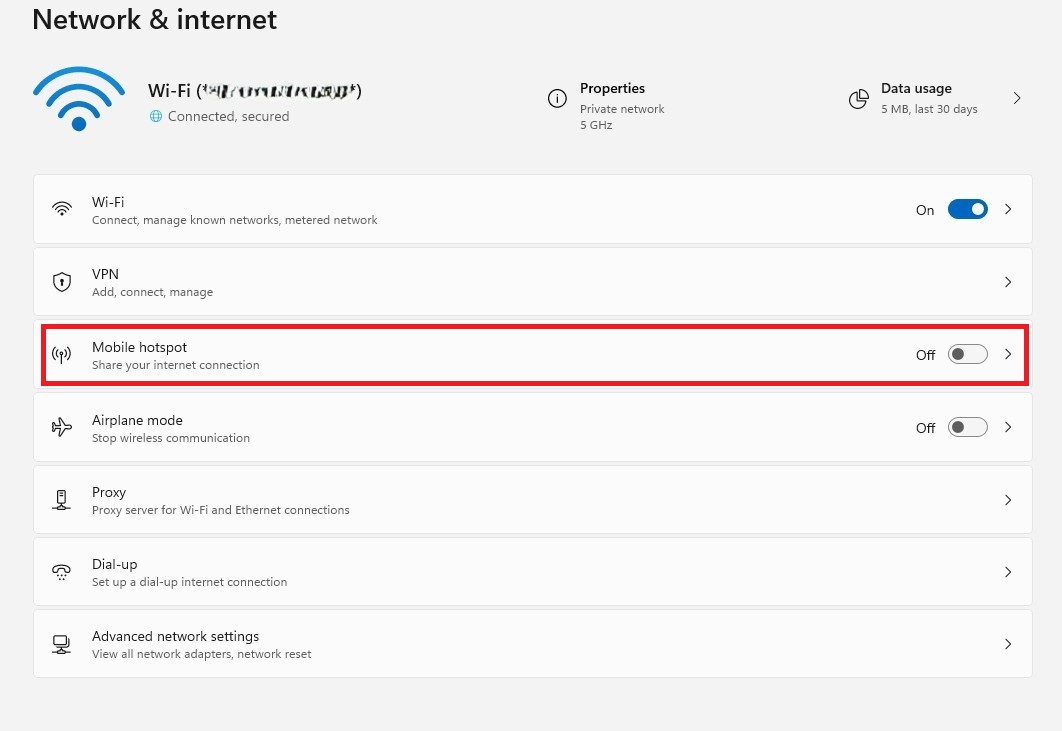Expand the Wi-Fi settings chevron
Image resolution: width=1062 pixels, height=731 pixels.
(1008, 209)
